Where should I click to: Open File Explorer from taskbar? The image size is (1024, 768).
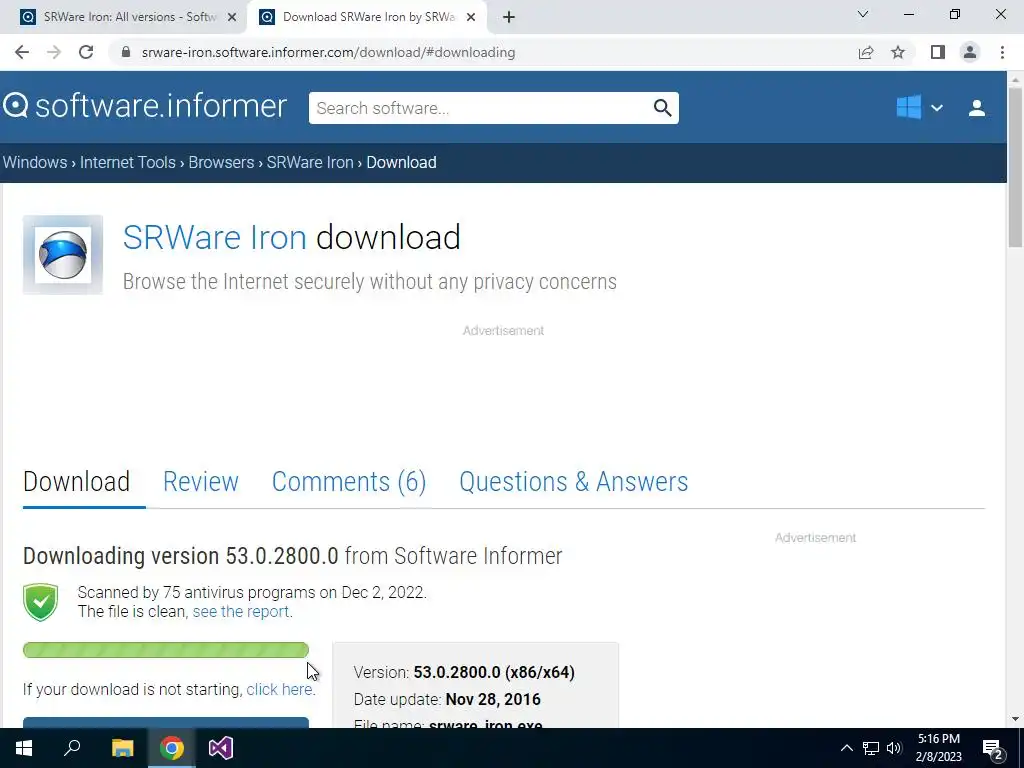click(122, 748)
